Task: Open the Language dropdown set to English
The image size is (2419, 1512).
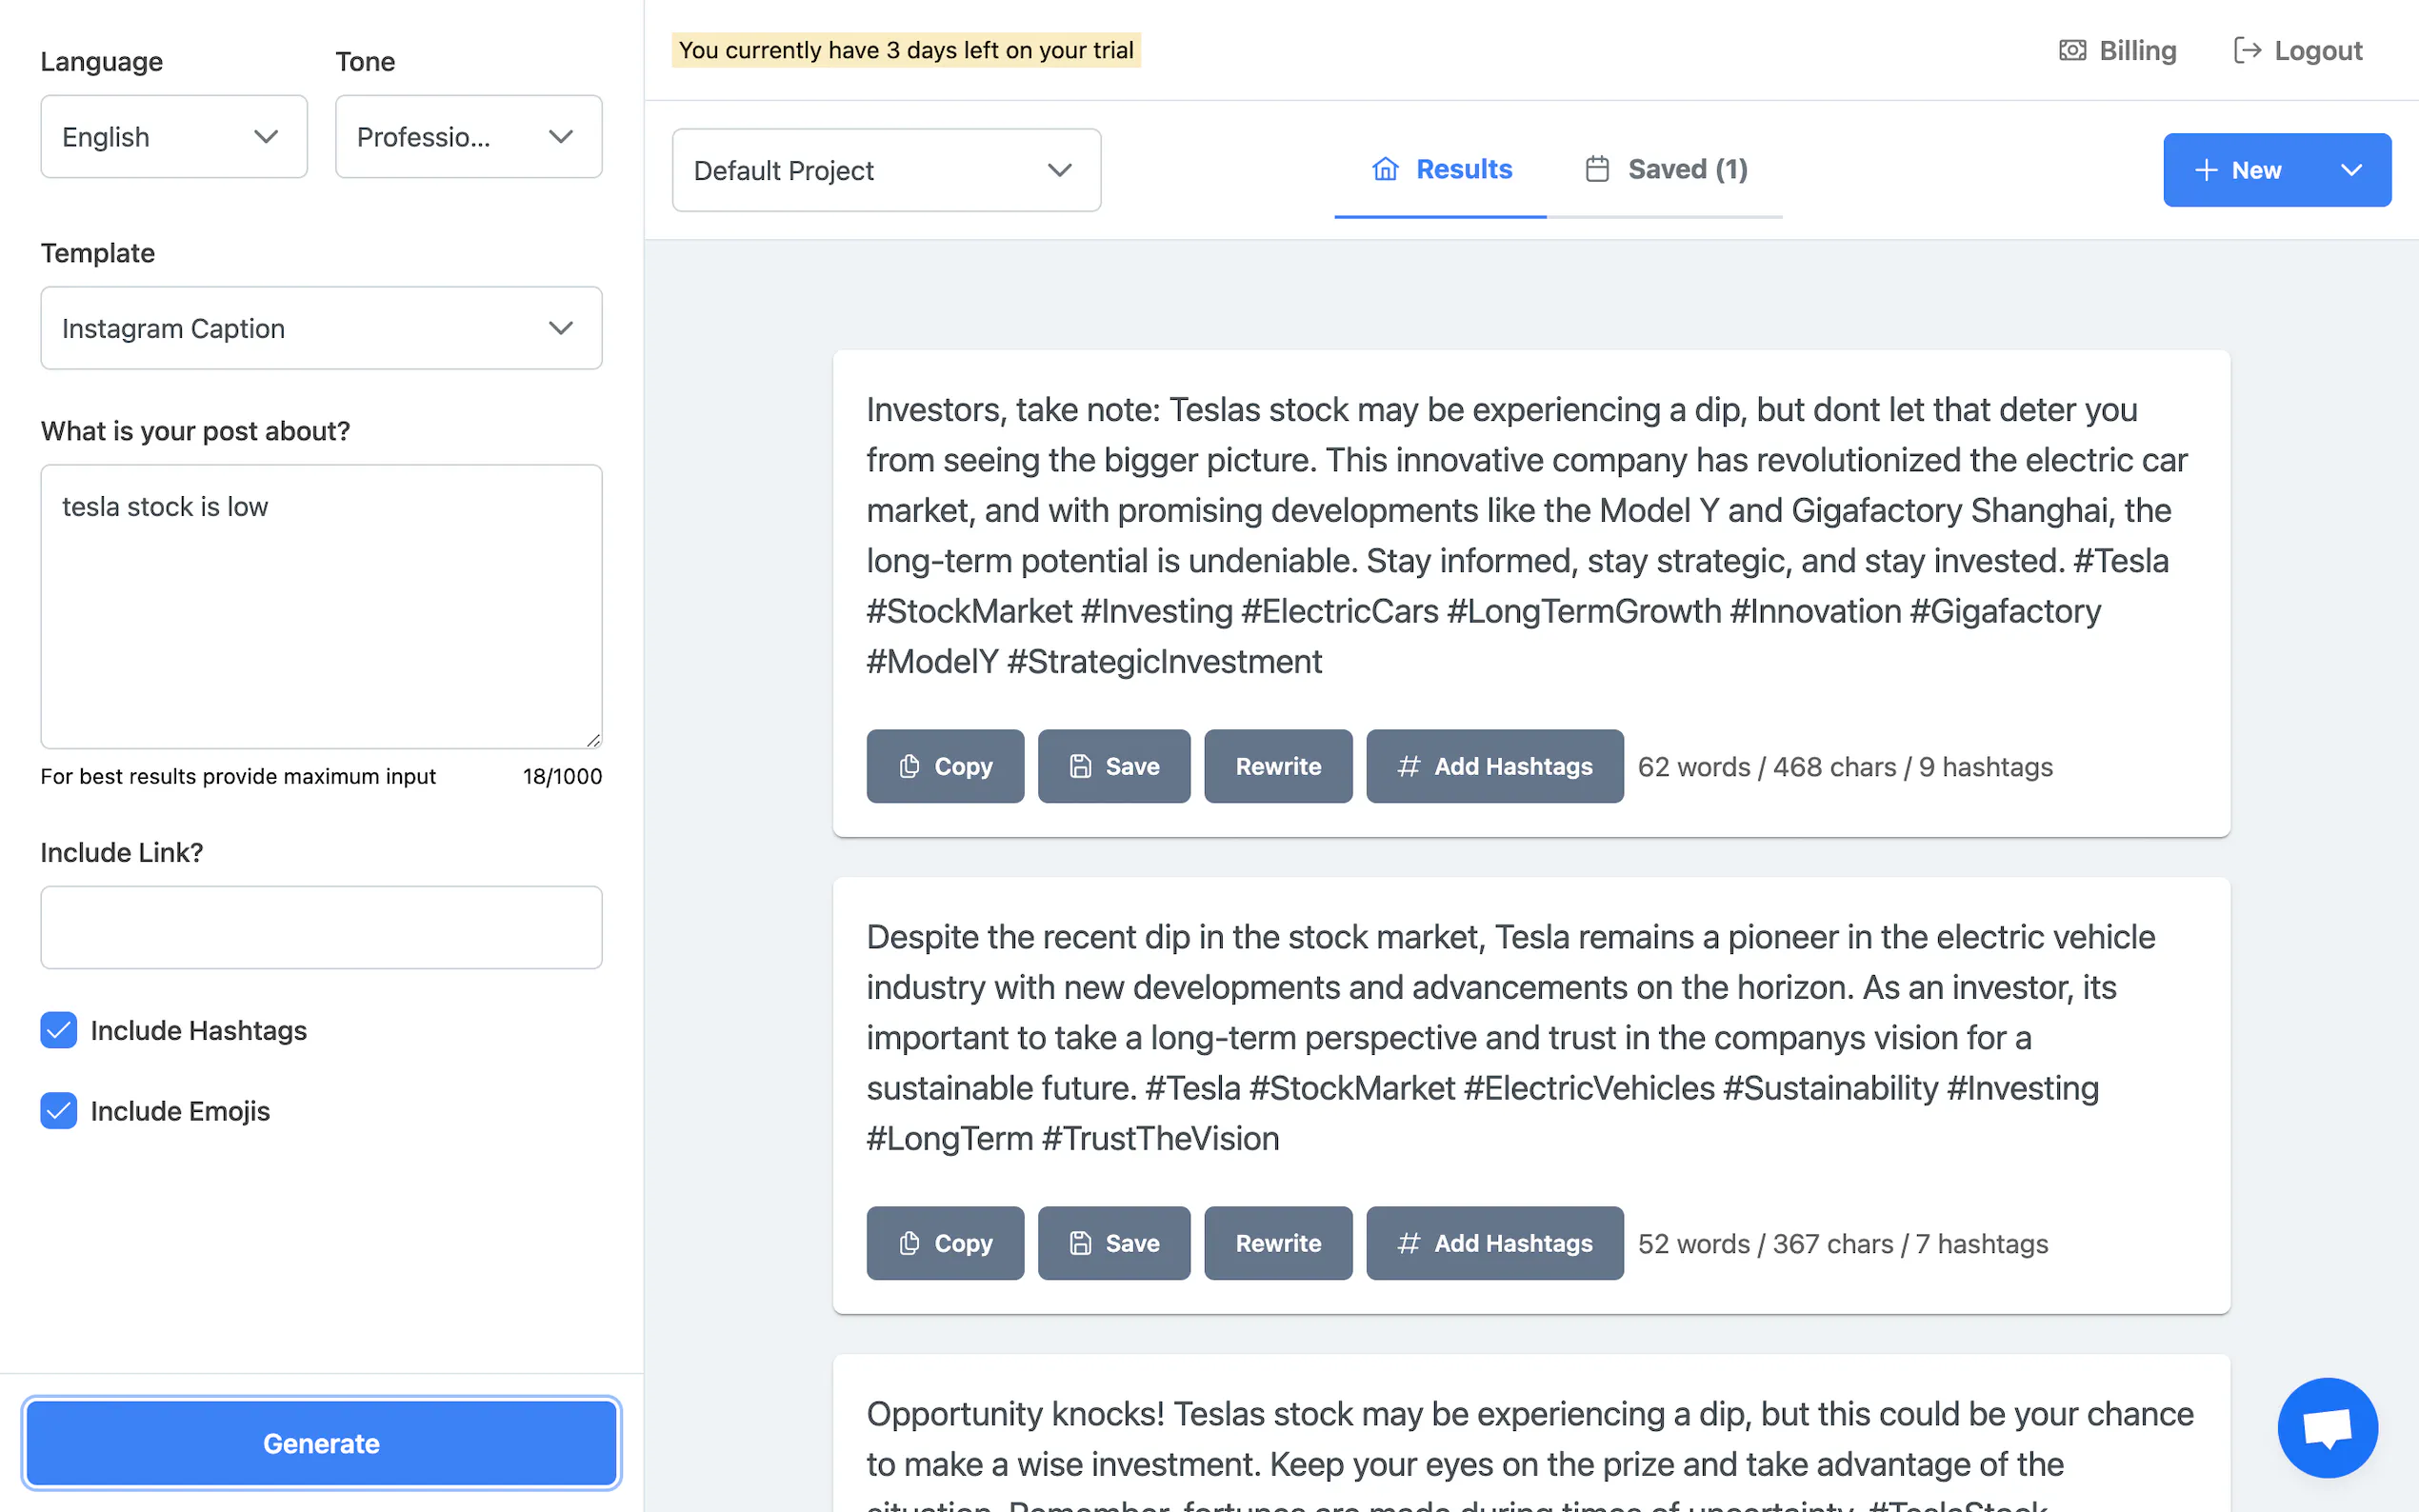Action: point(174,137)
